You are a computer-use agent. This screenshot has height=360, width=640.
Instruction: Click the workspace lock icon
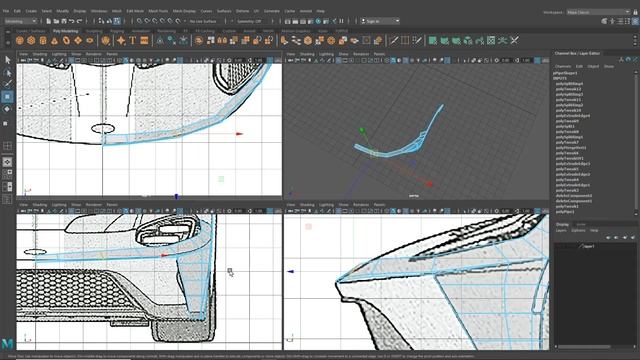(x=635, y=12)
